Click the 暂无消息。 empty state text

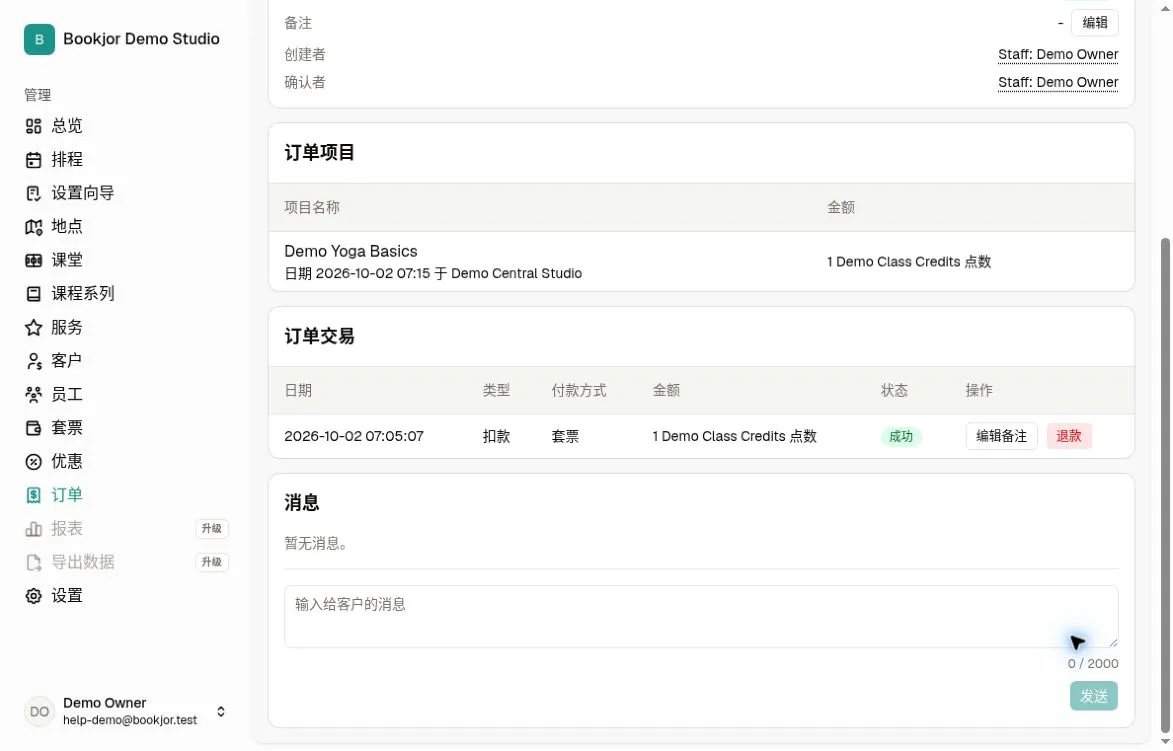click(x=316, y=544)
